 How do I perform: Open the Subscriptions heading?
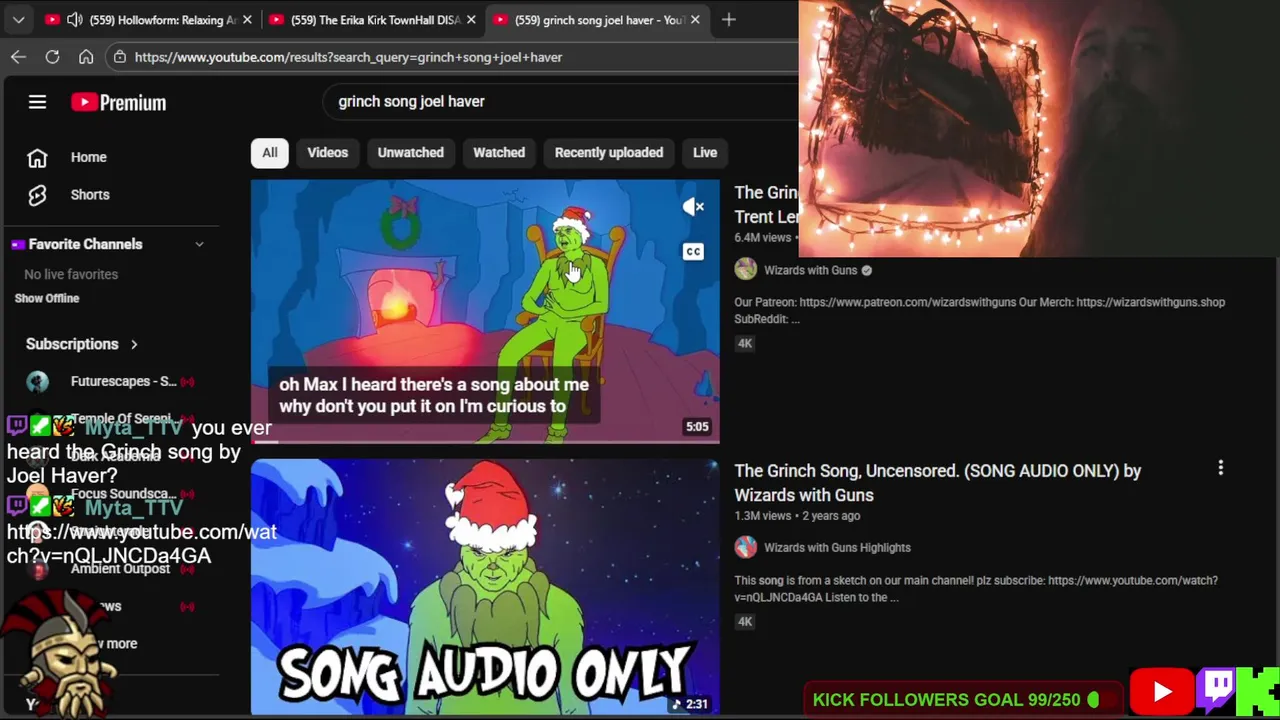(x=72, y=344)
